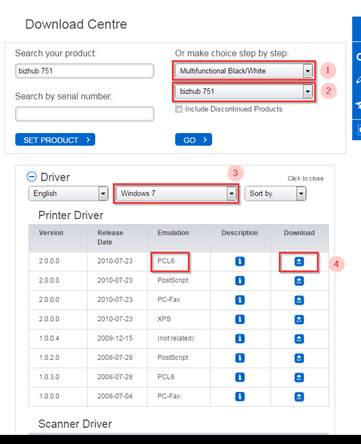Screen dimensions: 361x444
Task: Click the Release Date column header
Action: (x=110, y=237)
